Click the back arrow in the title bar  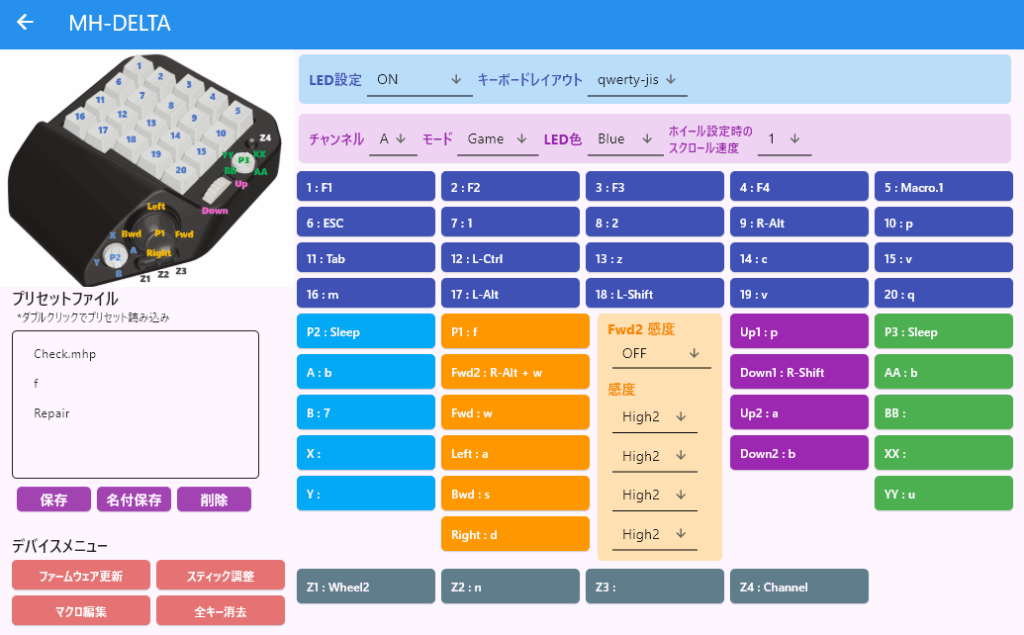(24, 22)
